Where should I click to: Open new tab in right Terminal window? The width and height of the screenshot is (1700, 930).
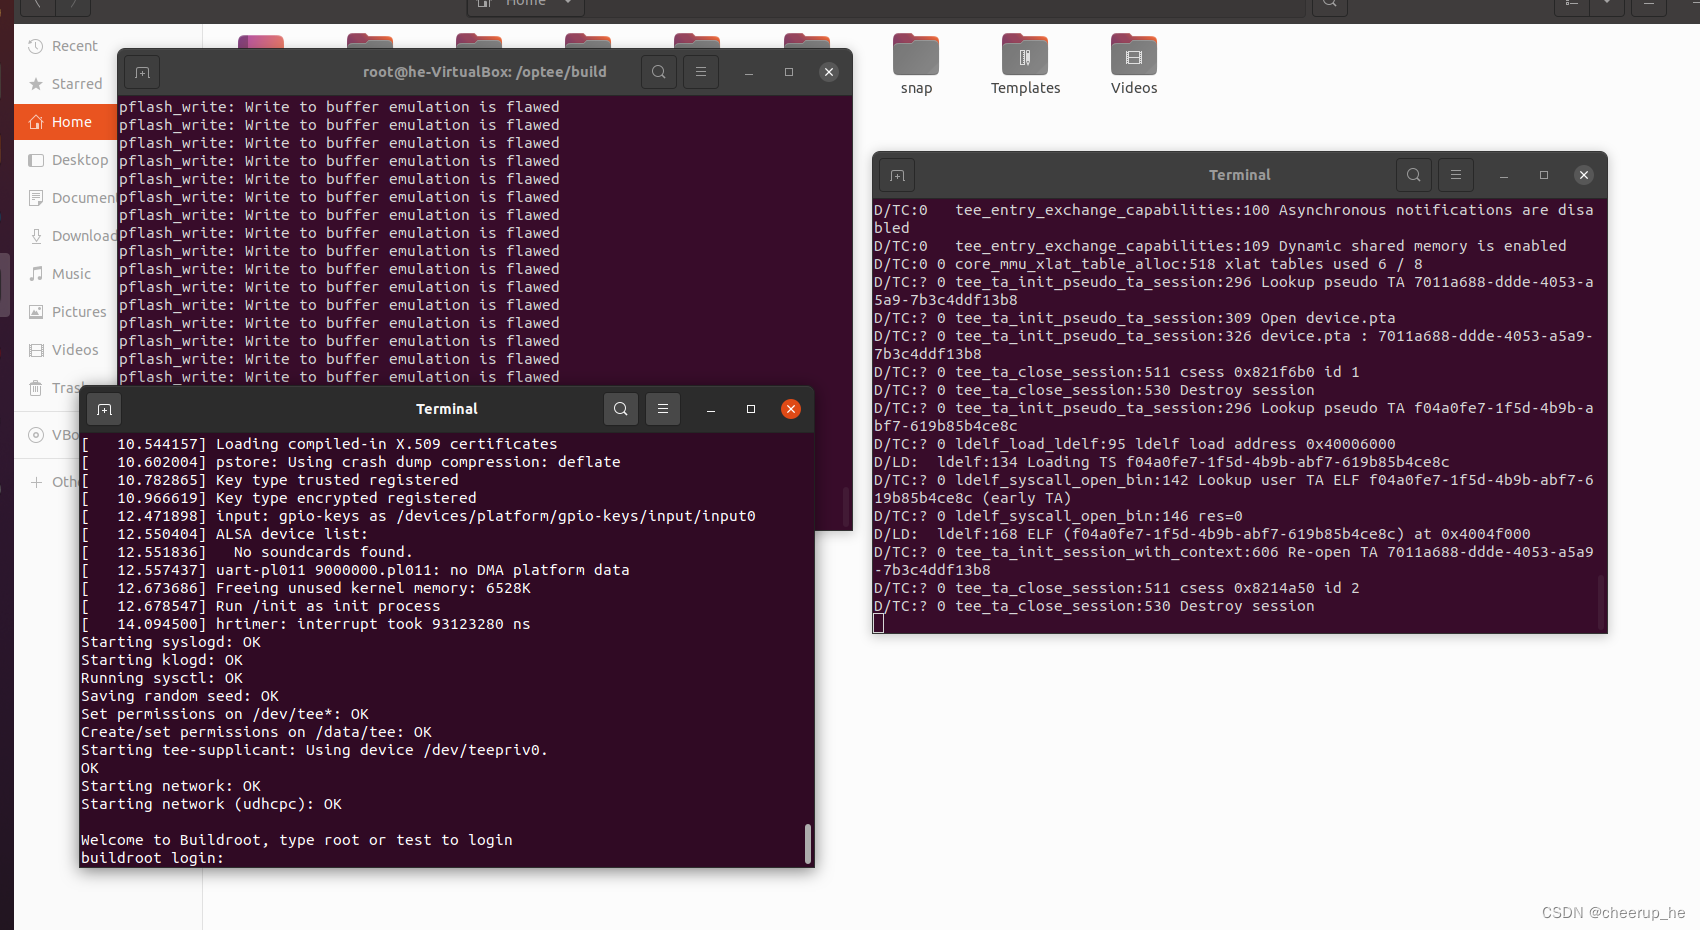click(x=897, y=175)
